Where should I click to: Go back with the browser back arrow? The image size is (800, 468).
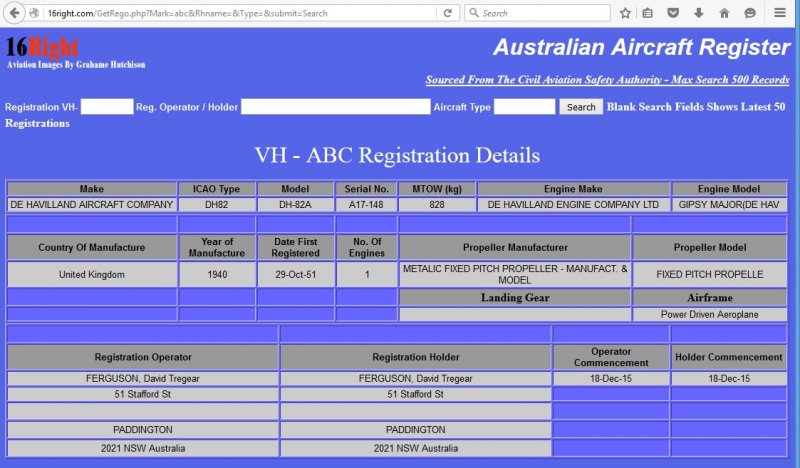click(x=14, y=13)
